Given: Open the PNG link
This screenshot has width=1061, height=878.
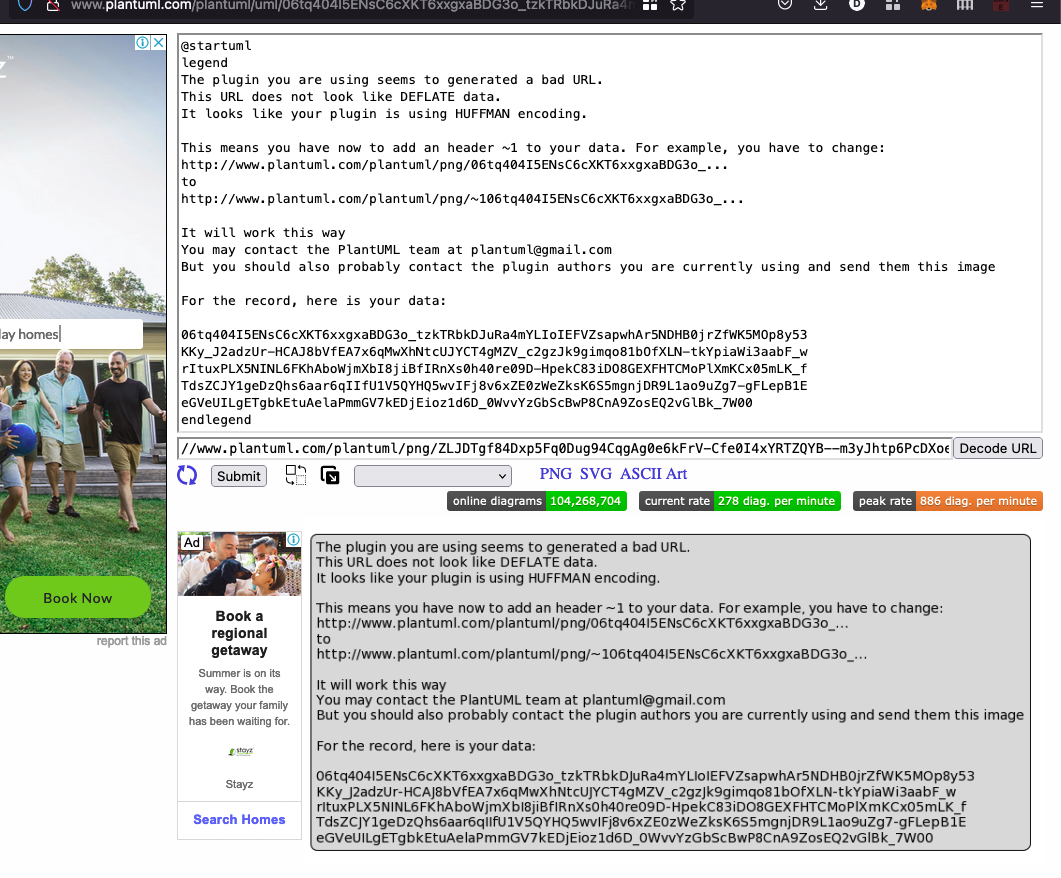Looking at the screenshot, I should (556, 473).
